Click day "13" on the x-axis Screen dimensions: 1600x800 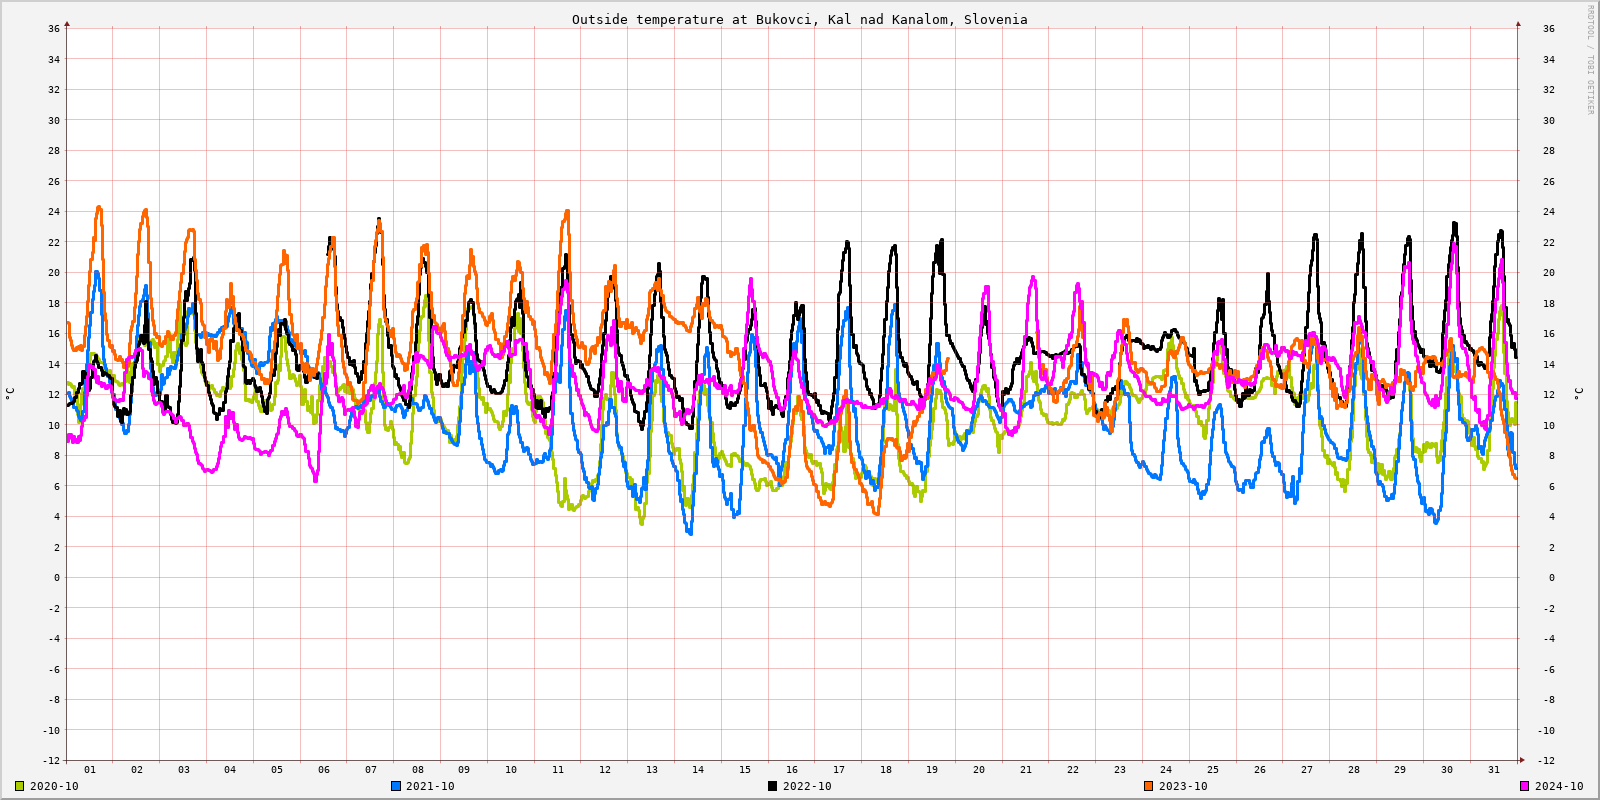coord(652,770)
